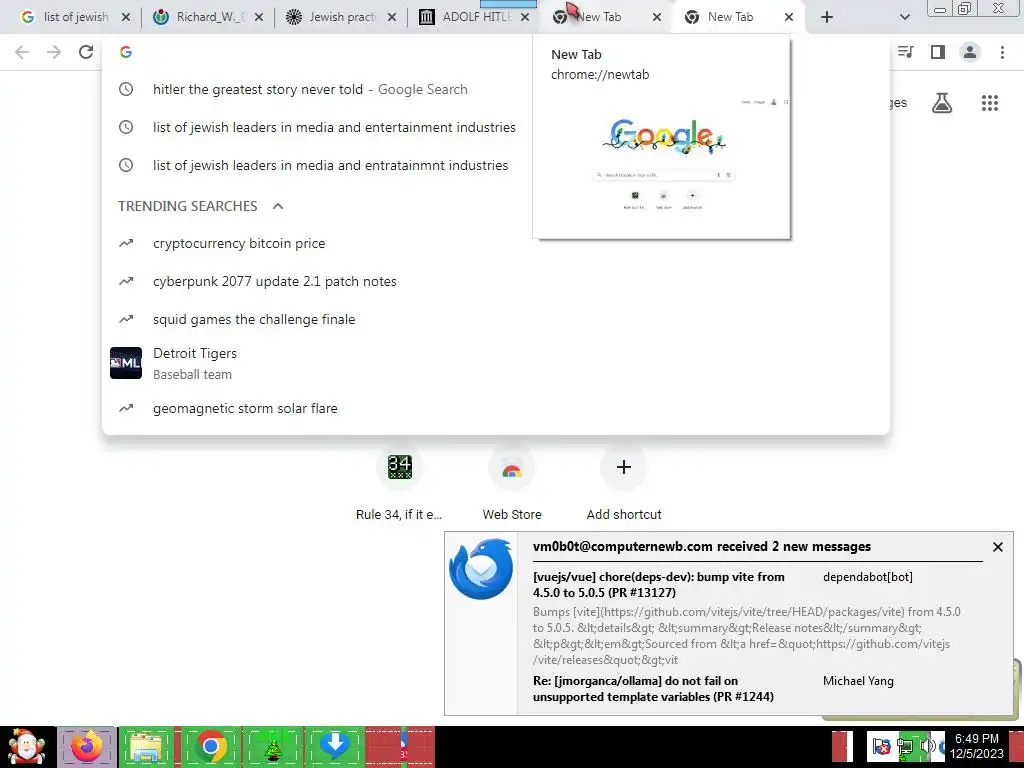Open the Google apps grid

990,103
